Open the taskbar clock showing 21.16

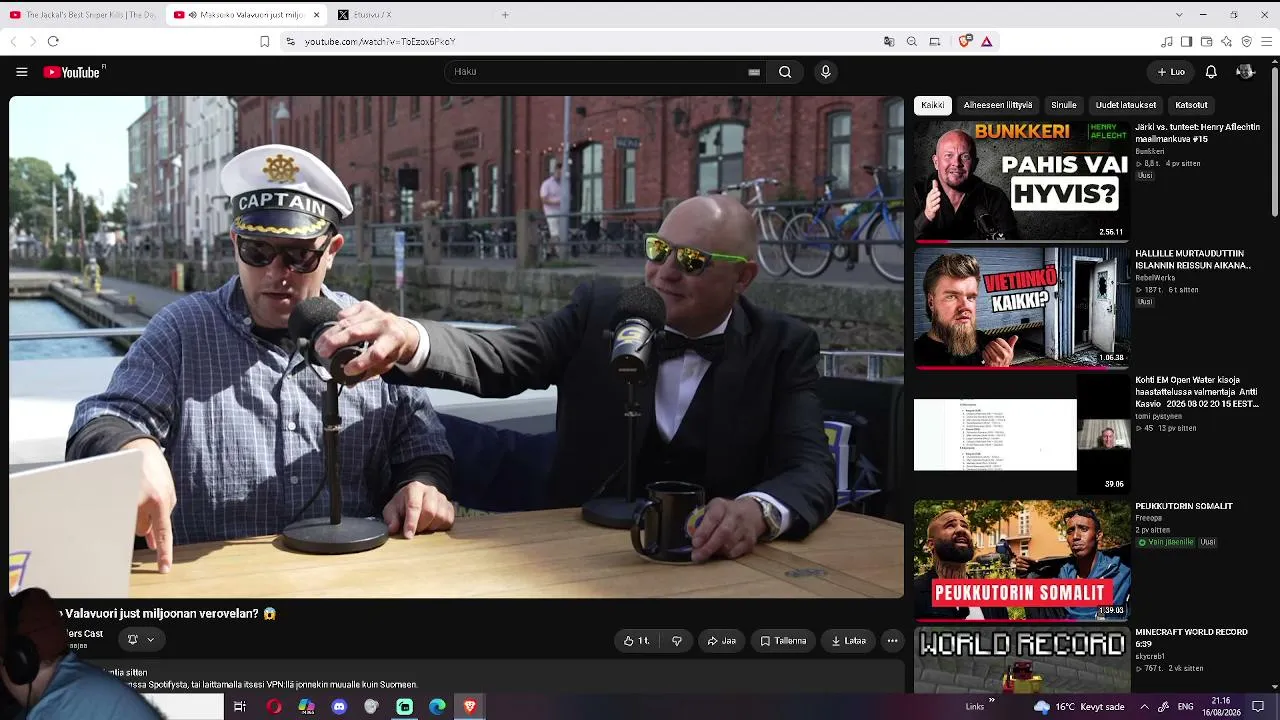coord(1221,707)
